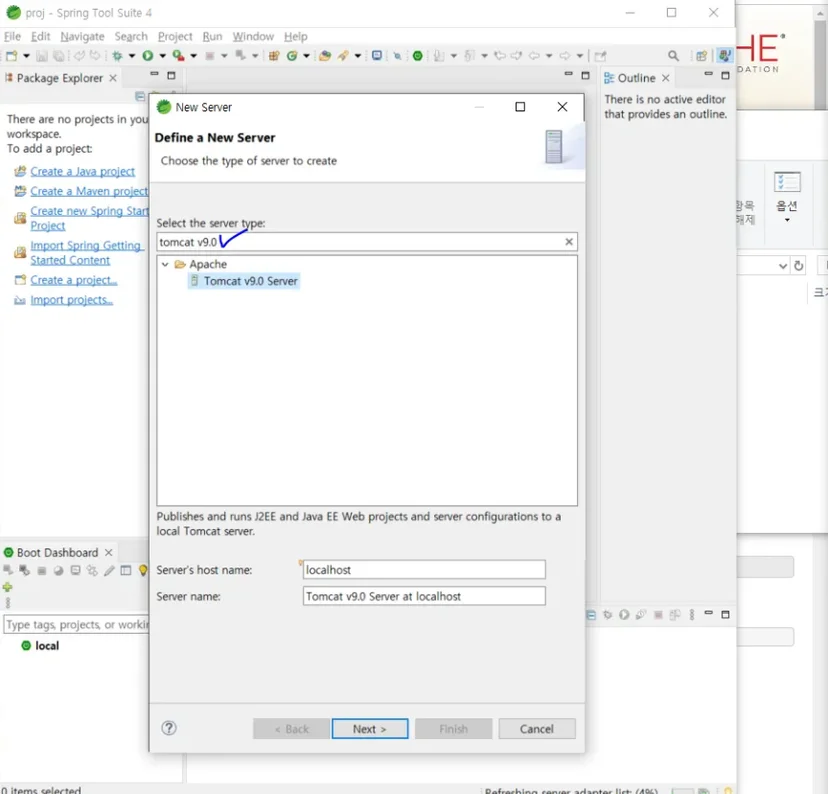Open the File menu
The width and height of the screenshot is (828, 794).
click(x=13, y=36)
